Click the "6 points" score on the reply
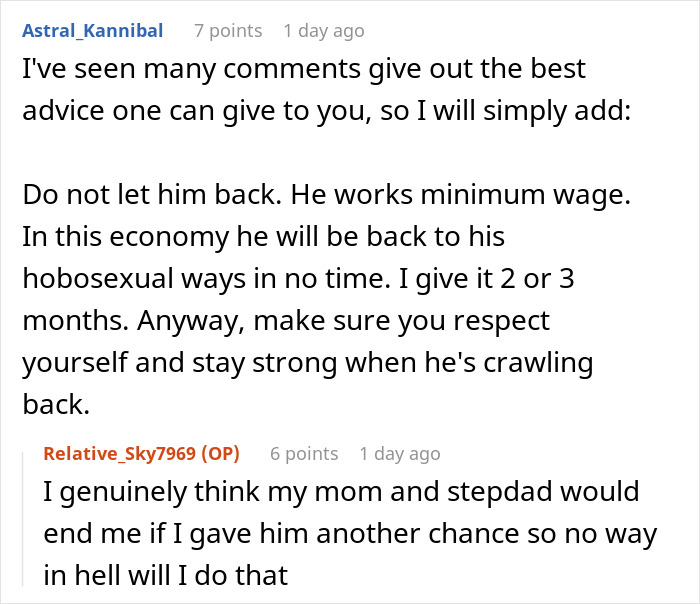 click(304, 454)
